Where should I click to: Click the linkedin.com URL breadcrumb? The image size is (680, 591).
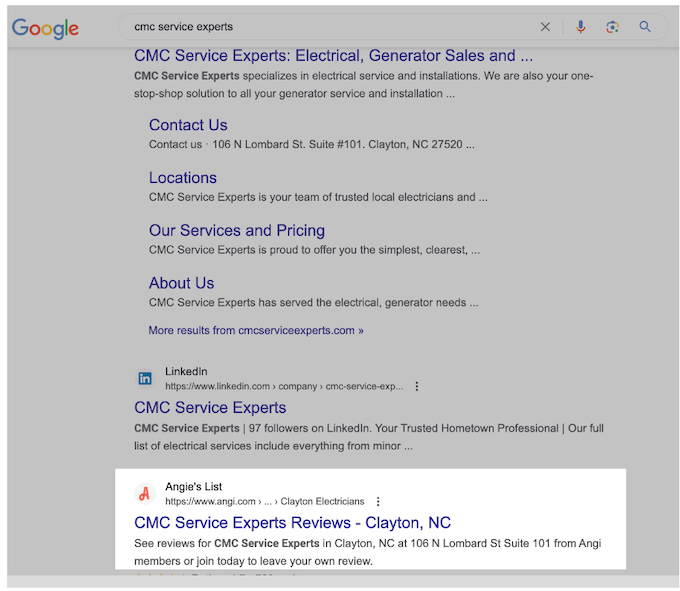284,386
